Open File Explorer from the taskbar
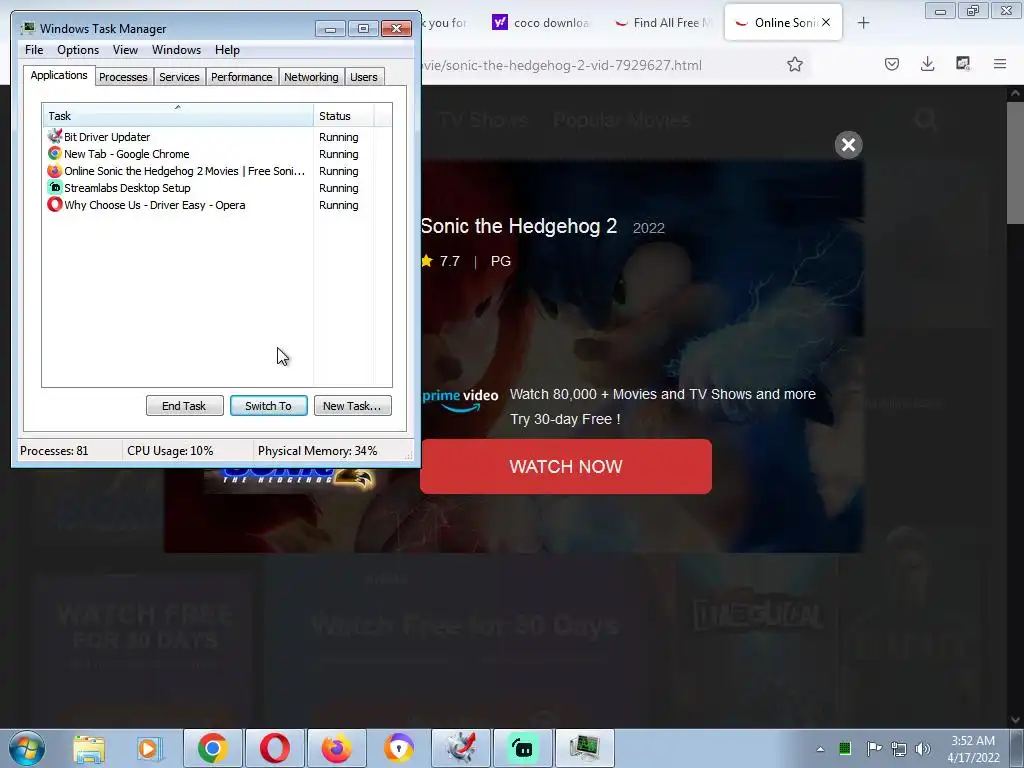Viewport: 1024px width, 768px height. tap(89, 748)
